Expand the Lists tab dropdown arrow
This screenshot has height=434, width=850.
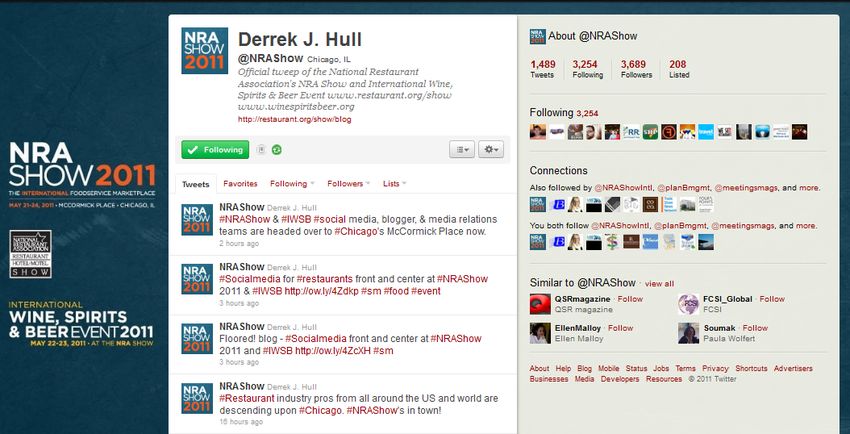tap(404, 184)
